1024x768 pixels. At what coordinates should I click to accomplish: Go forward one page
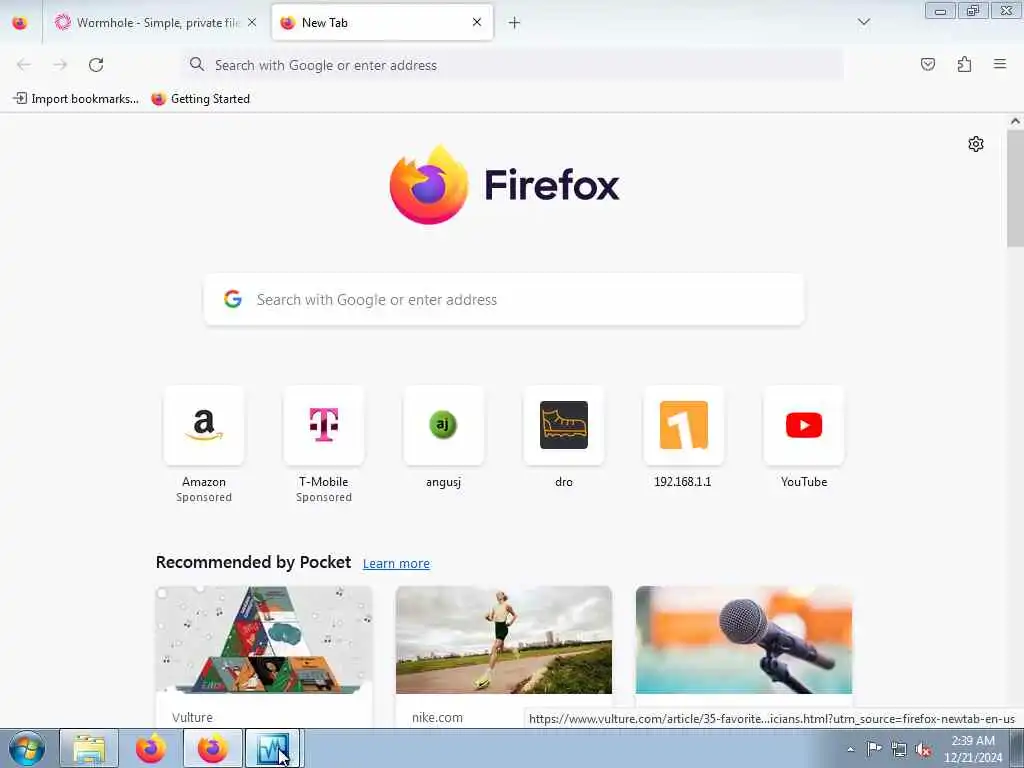[x=60, y=65]
